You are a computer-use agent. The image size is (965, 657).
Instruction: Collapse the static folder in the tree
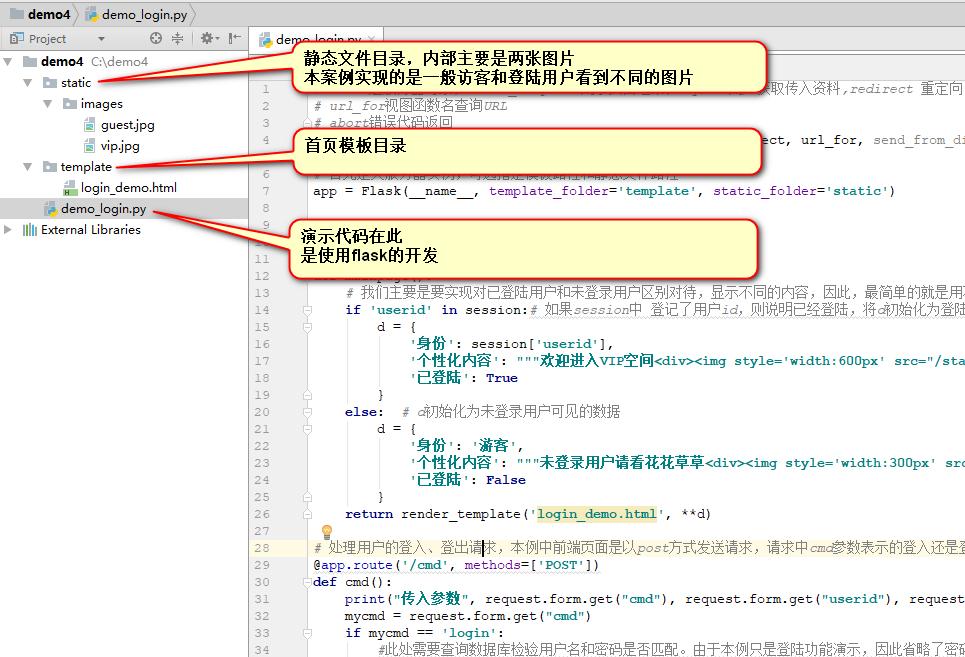tap(28, 82)
